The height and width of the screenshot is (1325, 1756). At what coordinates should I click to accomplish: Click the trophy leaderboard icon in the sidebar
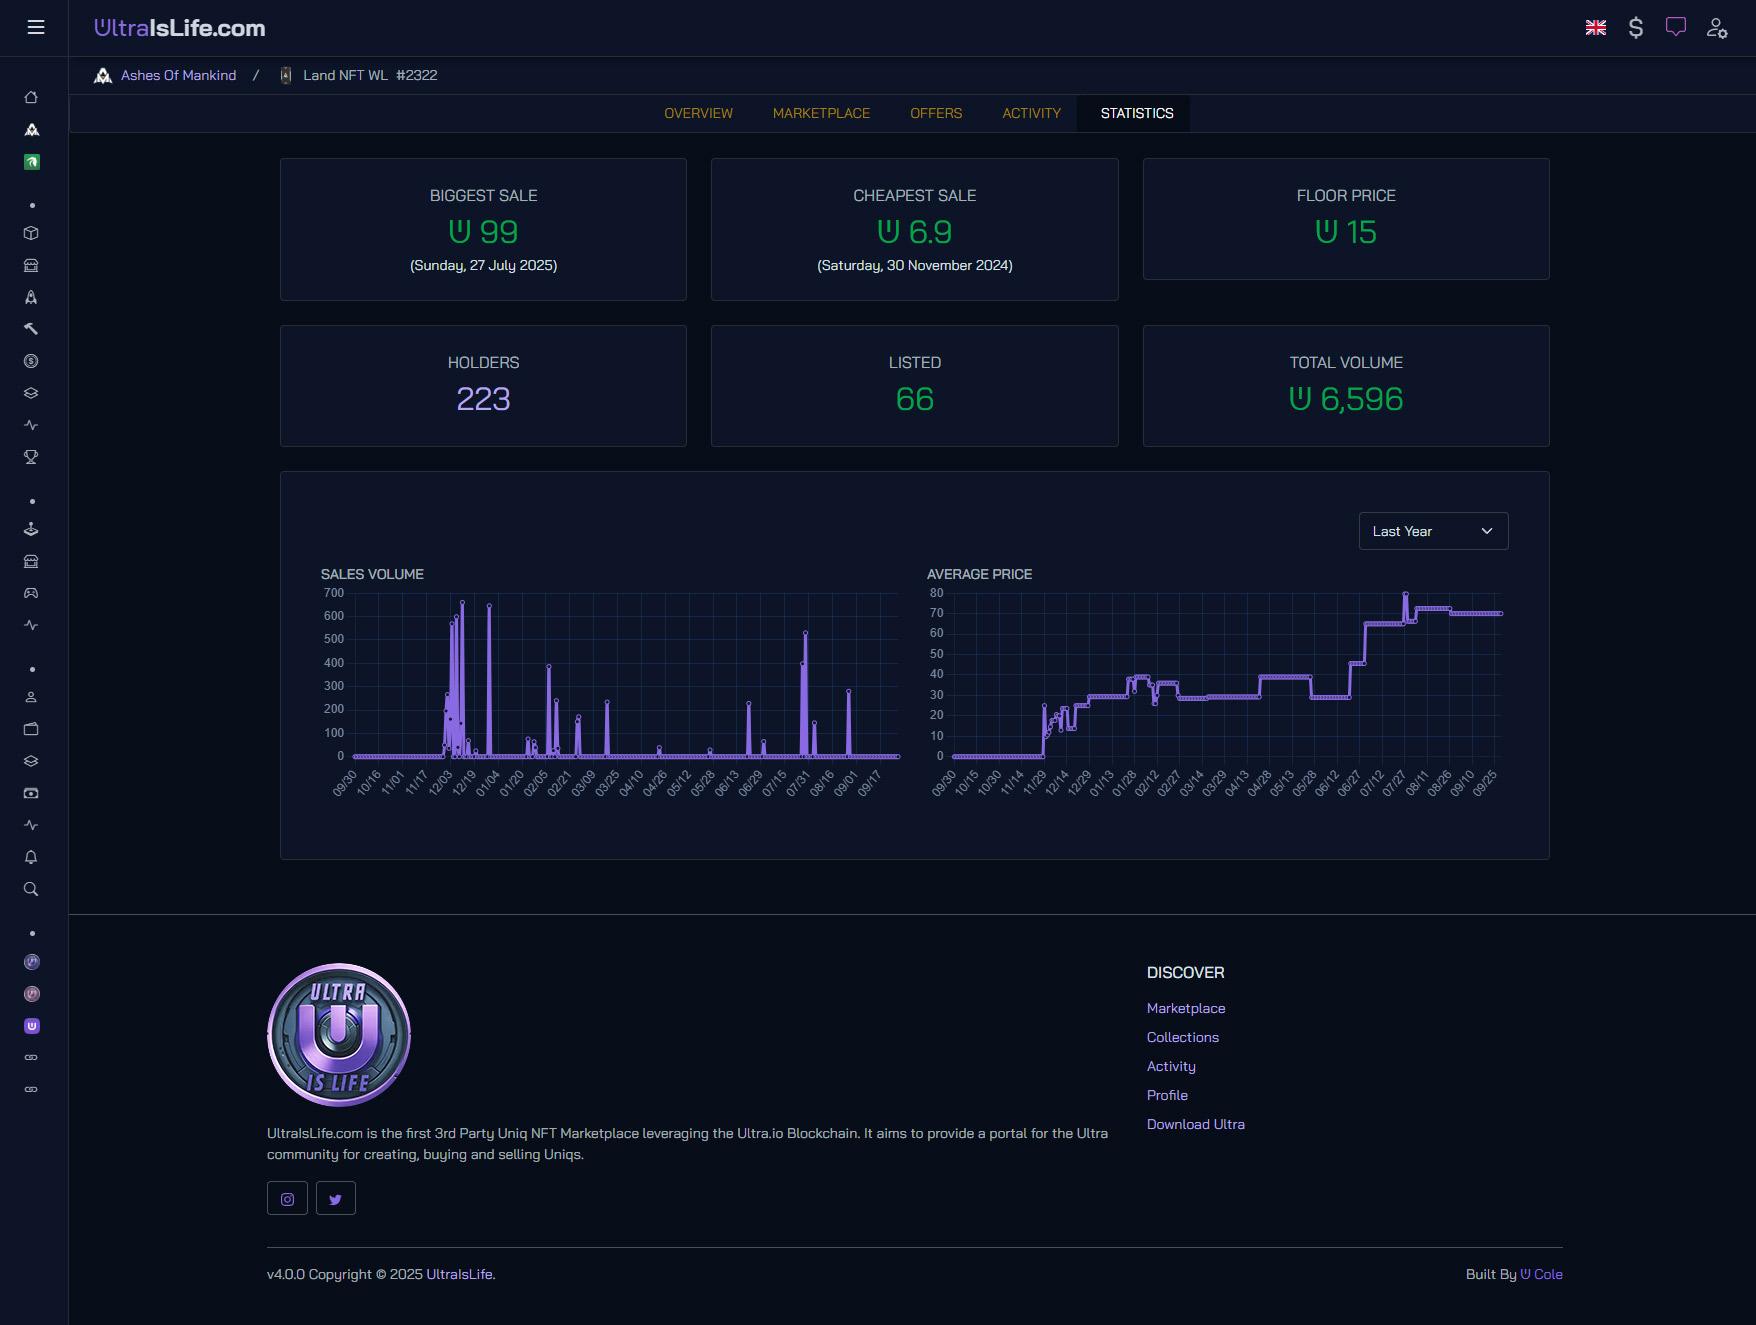point(31,457)
